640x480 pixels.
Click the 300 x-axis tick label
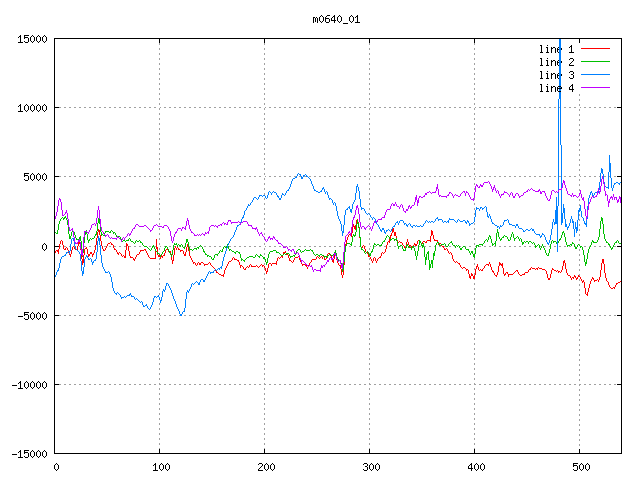click(370, 467)
